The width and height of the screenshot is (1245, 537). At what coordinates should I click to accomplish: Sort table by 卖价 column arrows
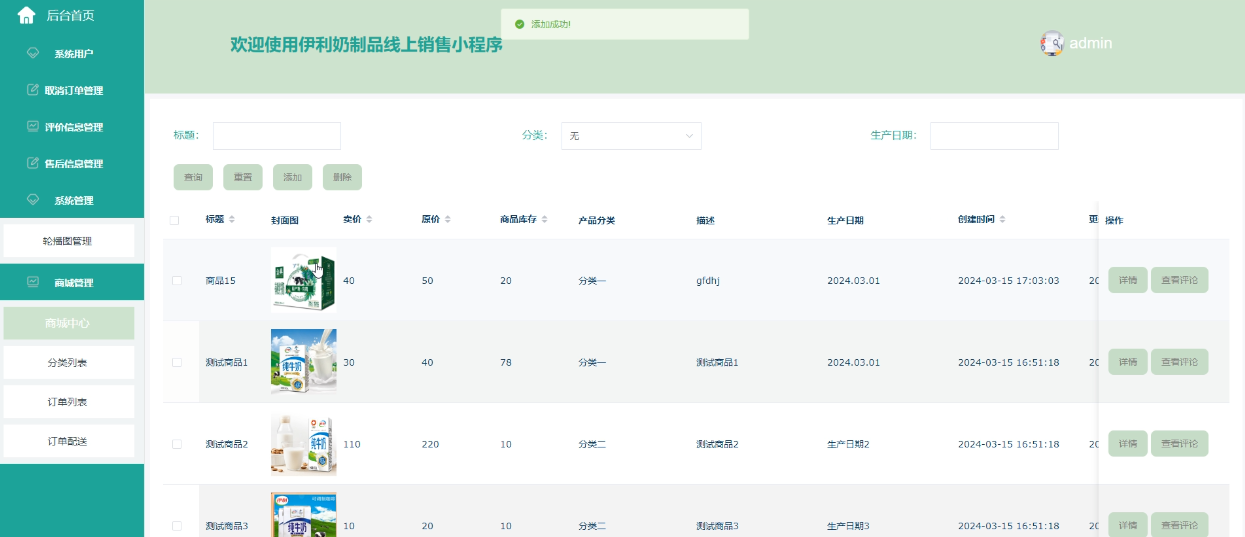tap(369, 219)
